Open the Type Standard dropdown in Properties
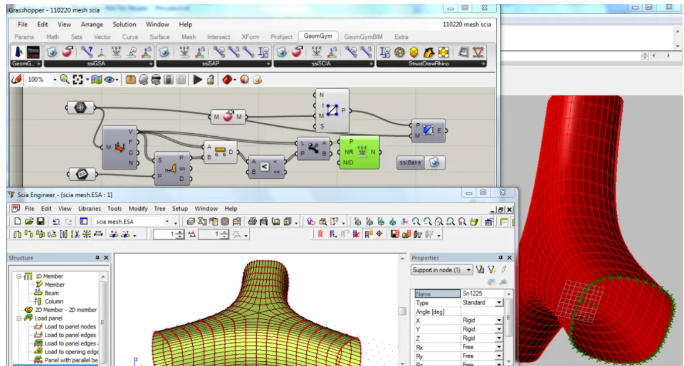 coord(499,302)
